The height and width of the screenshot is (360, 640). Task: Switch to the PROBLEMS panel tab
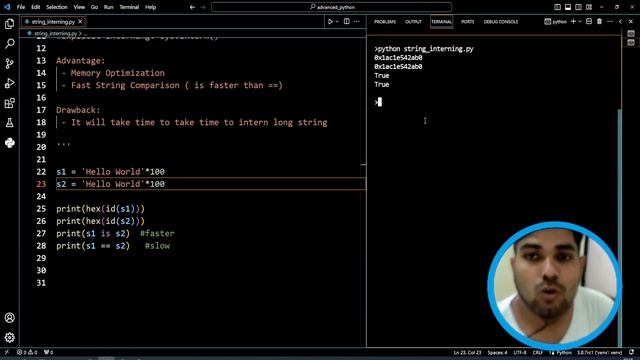click(385, 22)
